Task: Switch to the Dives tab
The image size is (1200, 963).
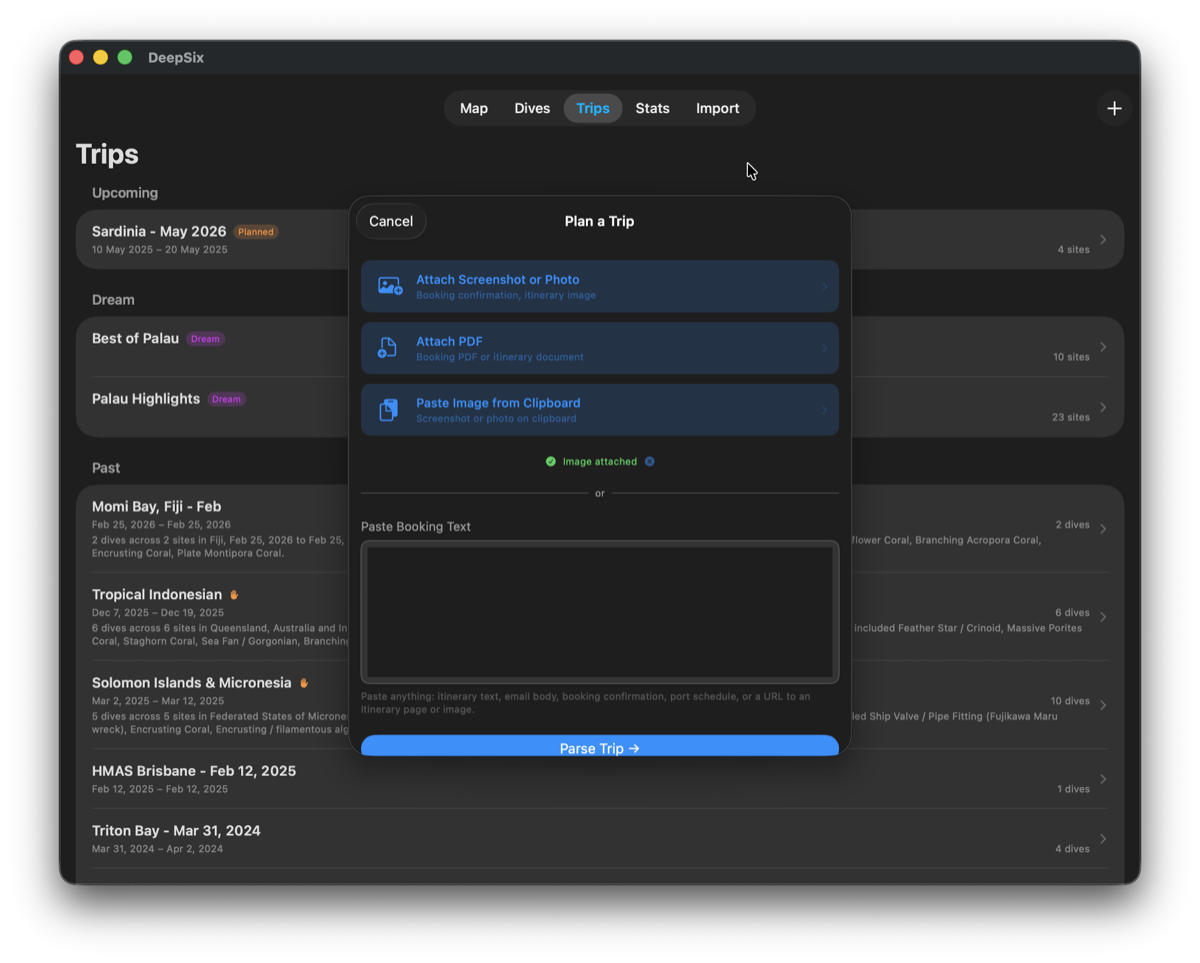Action: pyautogui.click(x=532, y=108)
